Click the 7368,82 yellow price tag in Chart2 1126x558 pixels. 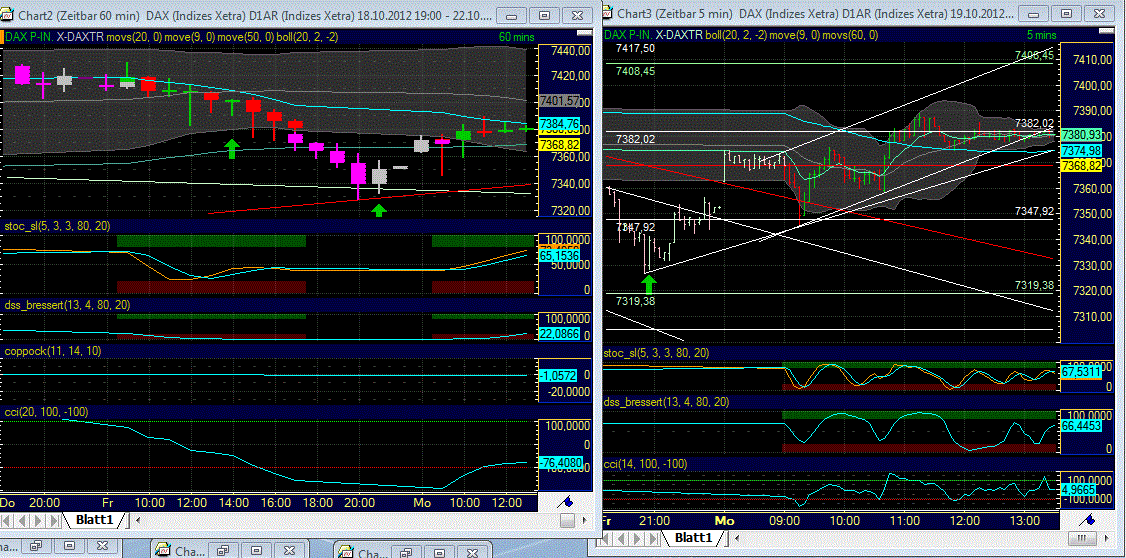[x=558, y=145]
